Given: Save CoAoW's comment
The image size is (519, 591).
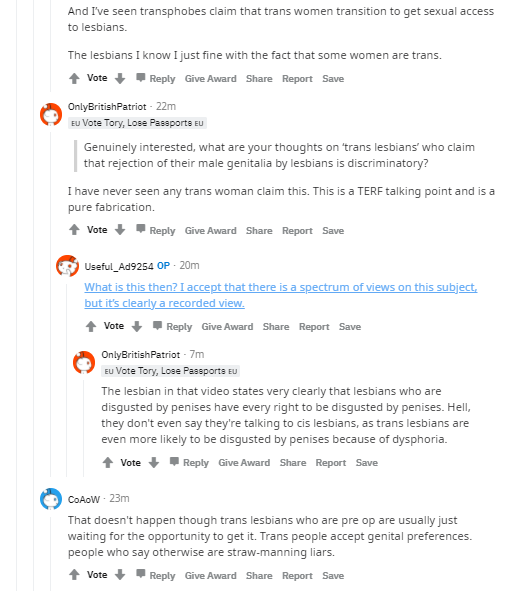Looking at the screenshot, I should click(333, 576).
